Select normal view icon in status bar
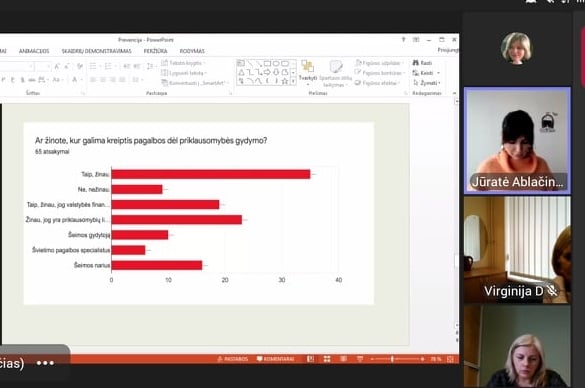This screenshot has width=585, height=388. (310, 359)
